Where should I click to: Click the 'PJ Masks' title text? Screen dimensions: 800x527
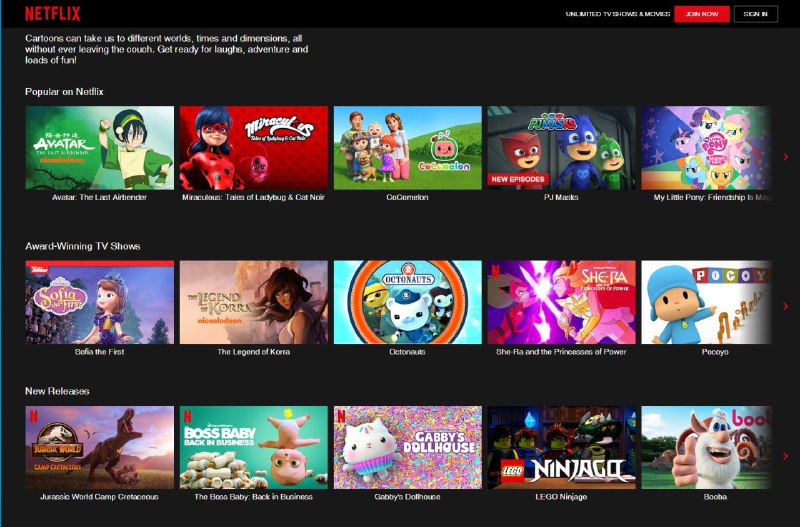(561, 197)
